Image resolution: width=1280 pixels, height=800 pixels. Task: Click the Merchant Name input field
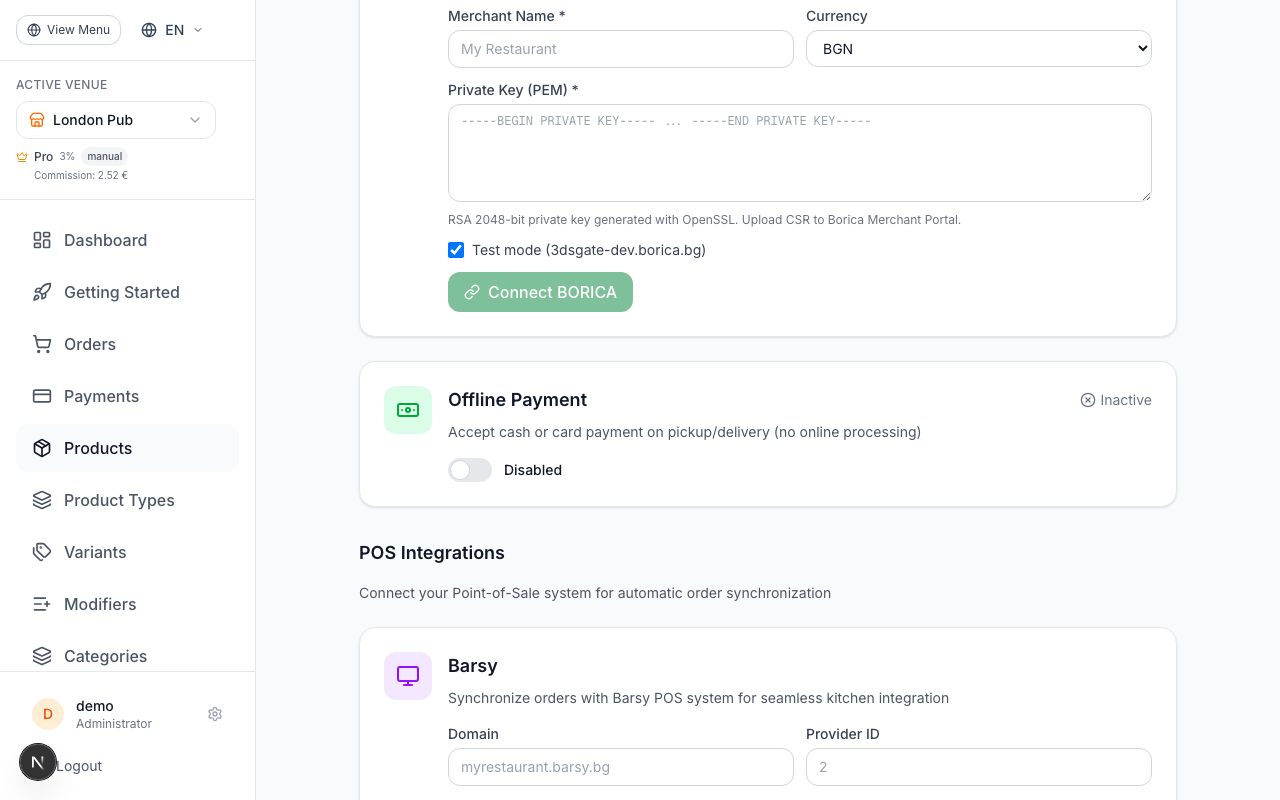(620, 49)
